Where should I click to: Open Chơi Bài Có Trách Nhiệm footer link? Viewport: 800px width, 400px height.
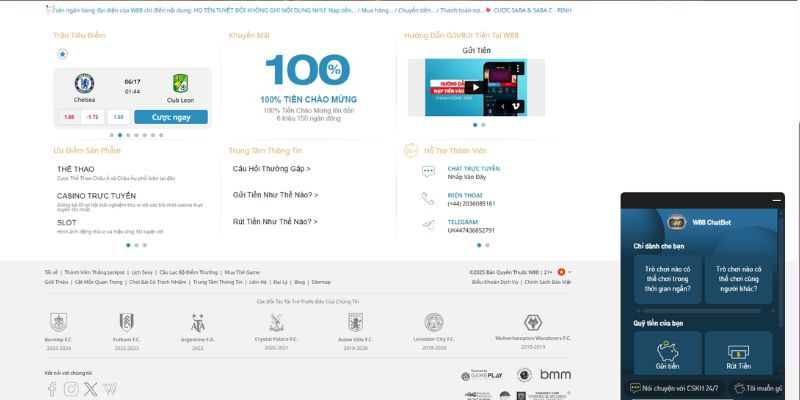pyautogui.click(x=158, y=282)
